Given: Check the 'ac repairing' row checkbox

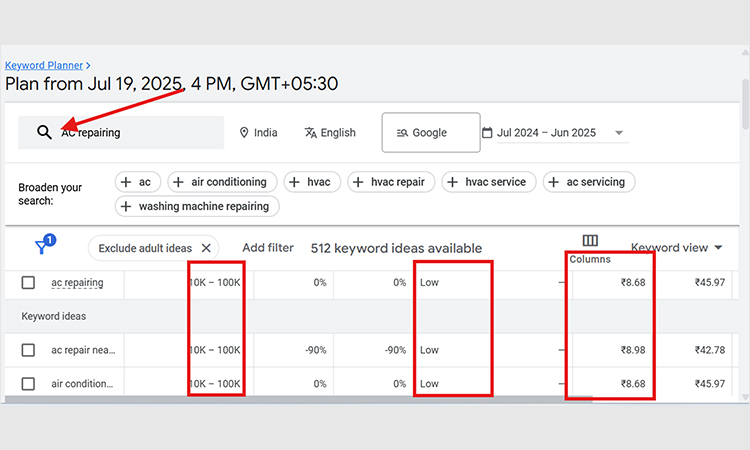Looking at the screenshot, I should (28, 282).
